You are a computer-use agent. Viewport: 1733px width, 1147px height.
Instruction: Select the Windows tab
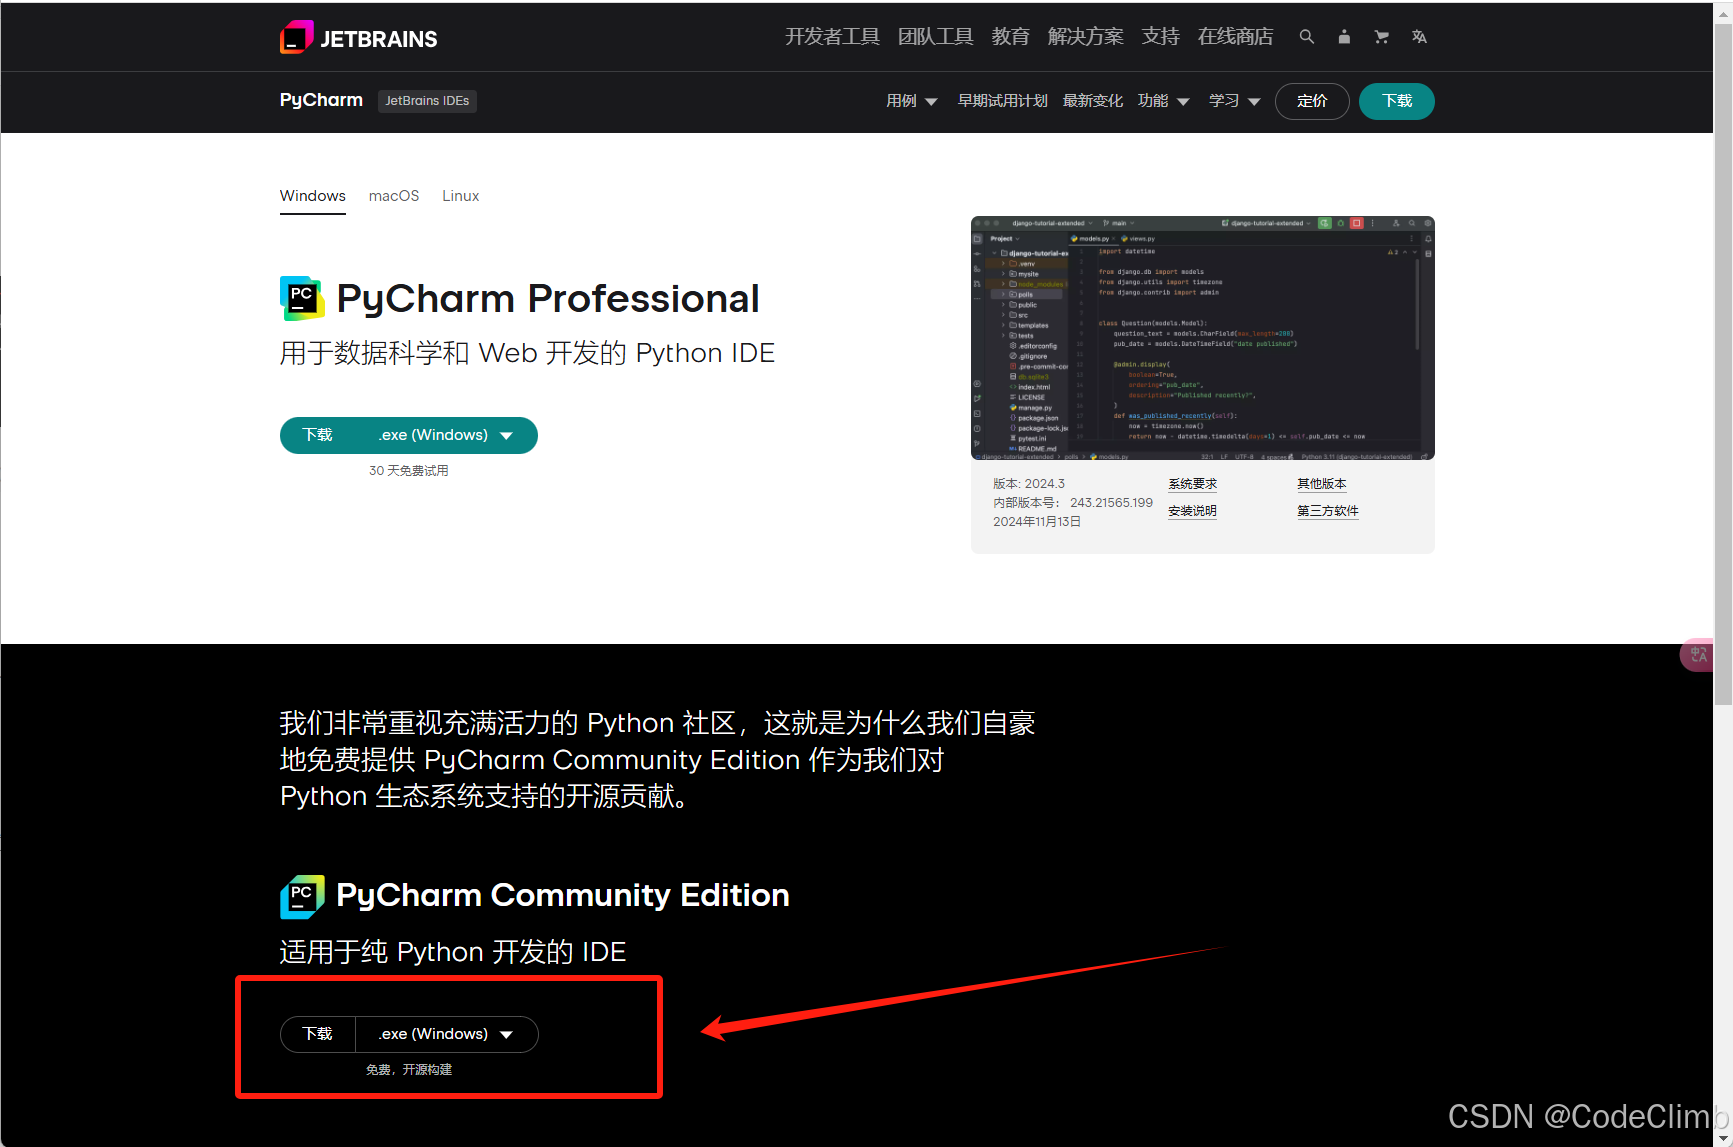click(x=313, y=196)
